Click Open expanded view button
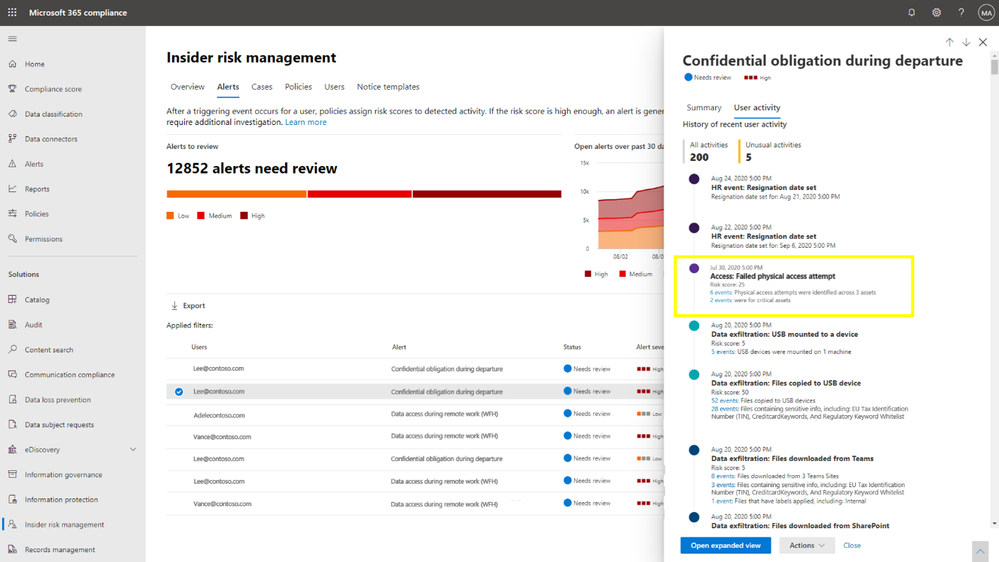This screenshot has height=562, width=999. 726,545
